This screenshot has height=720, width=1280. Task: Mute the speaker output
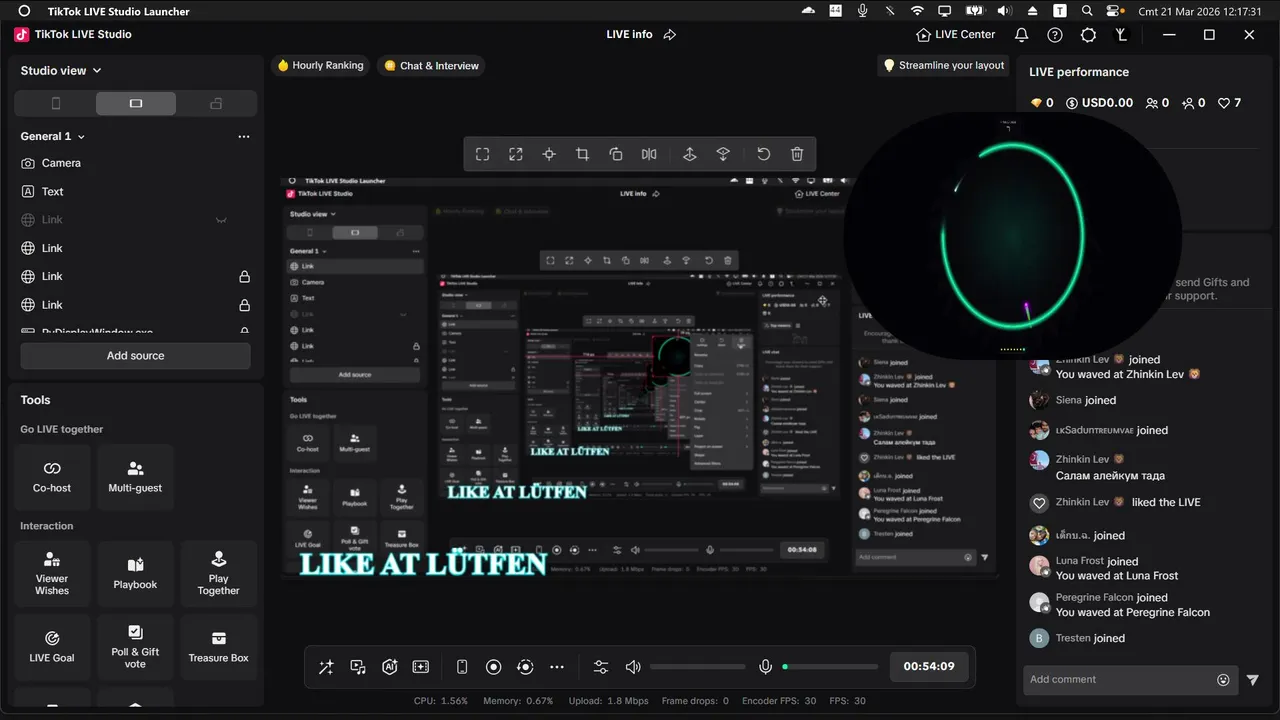(633, 667)
